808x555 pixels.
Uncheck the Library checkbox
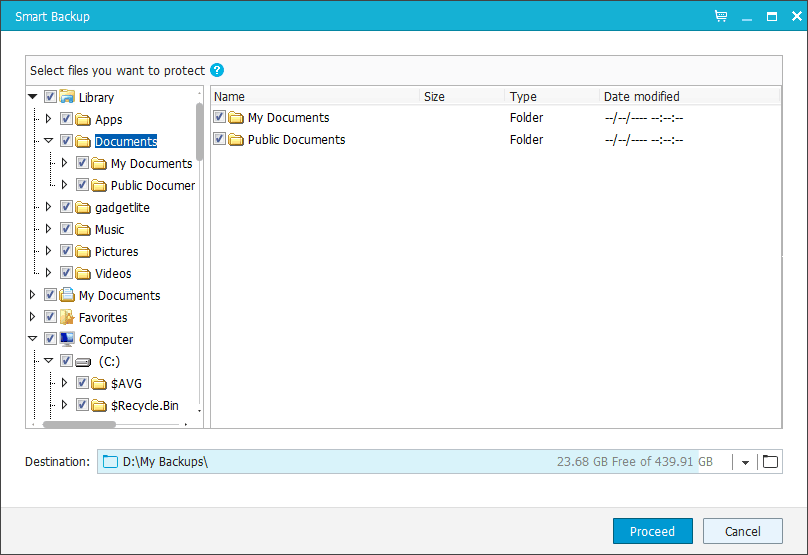pos(50,96)
